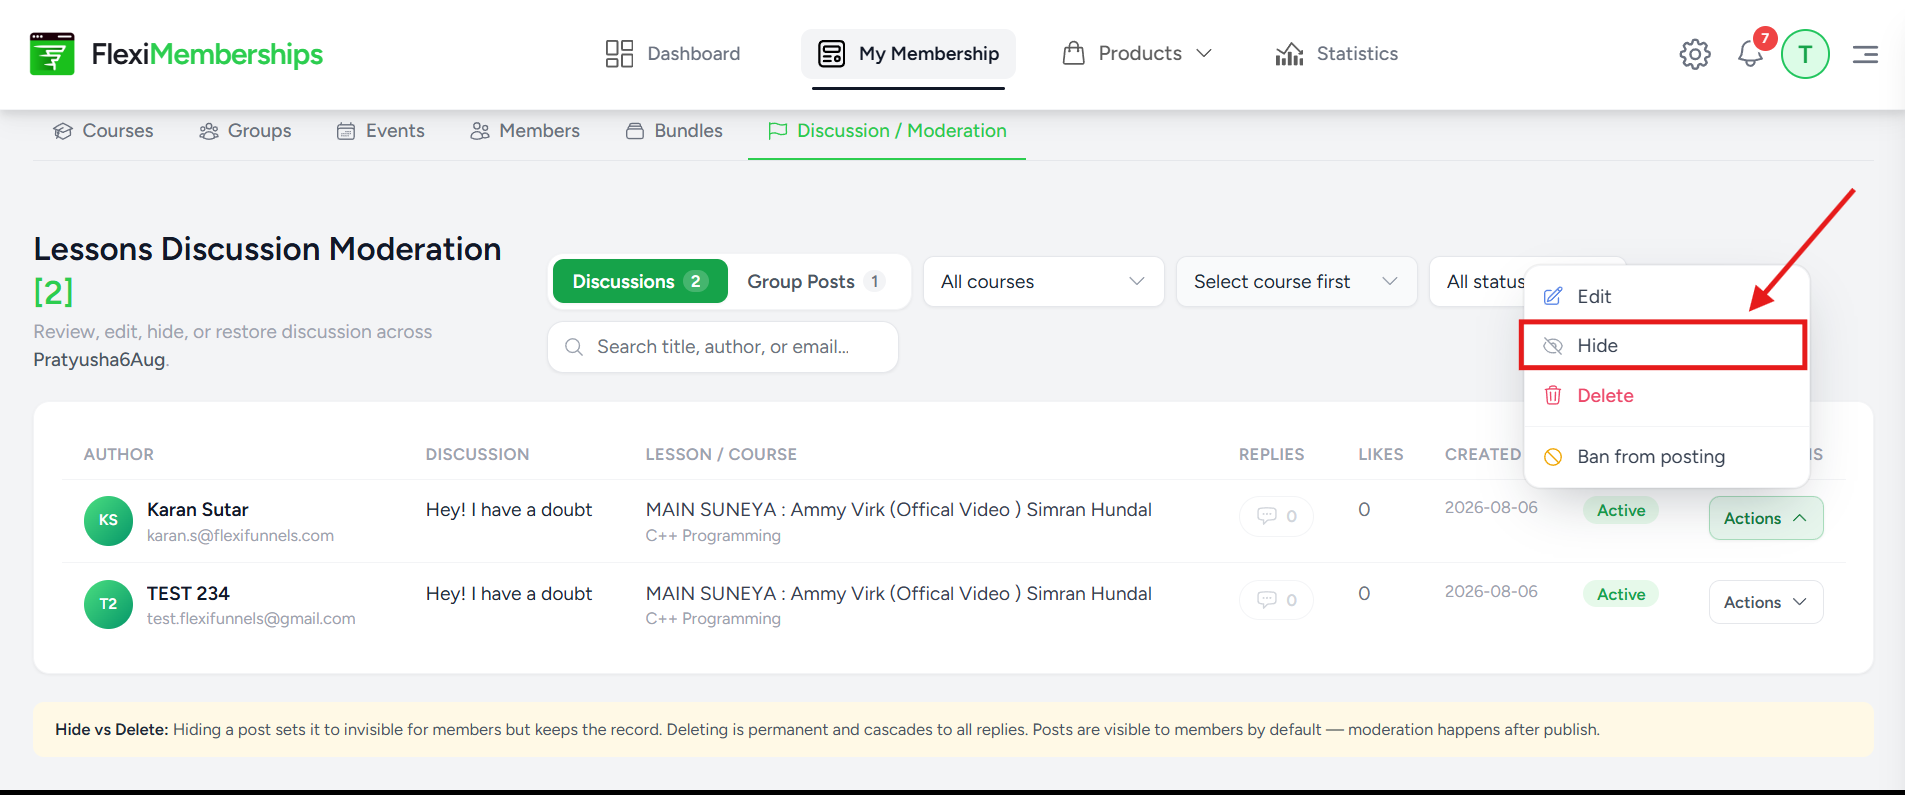
Task: Click the T2 avatar
Action: 108,604
